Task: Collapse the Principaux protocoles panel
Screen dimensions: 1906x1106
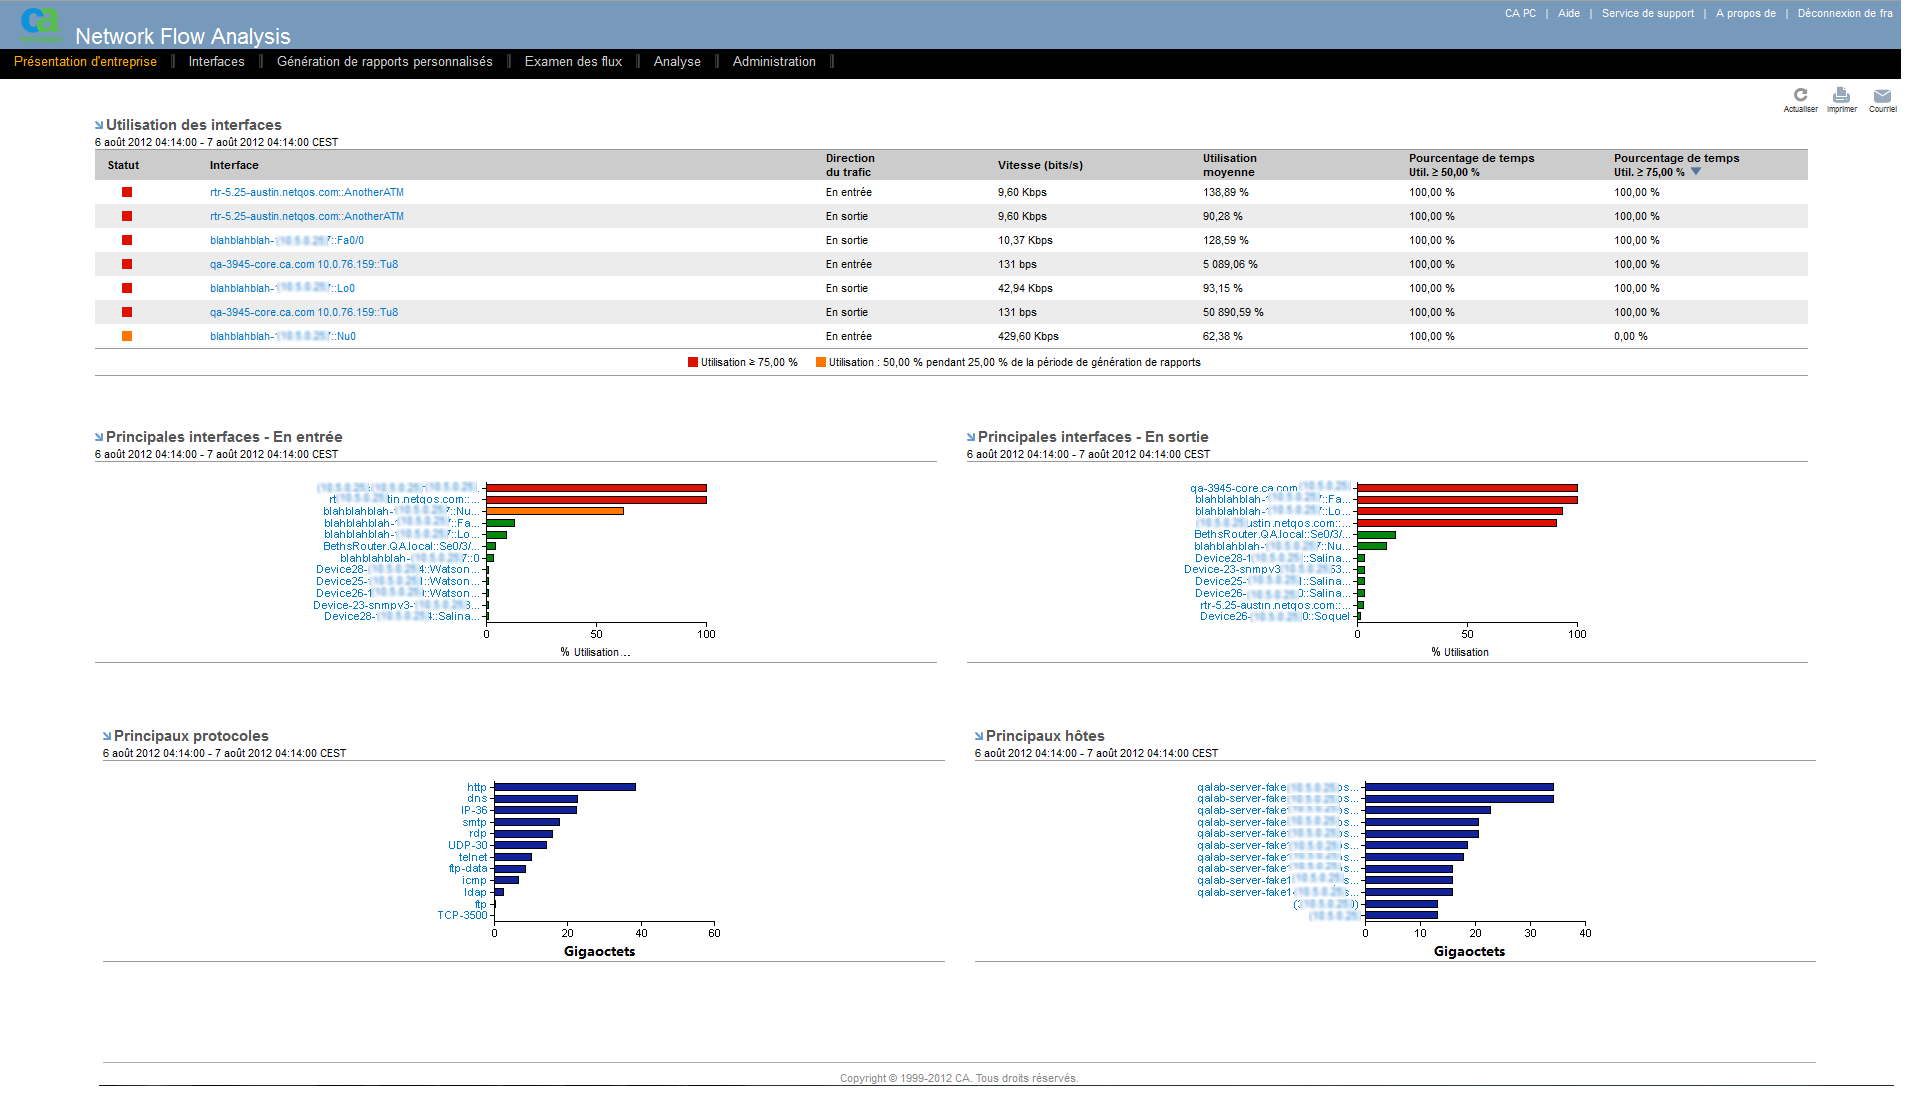Action: click(107, 736)
